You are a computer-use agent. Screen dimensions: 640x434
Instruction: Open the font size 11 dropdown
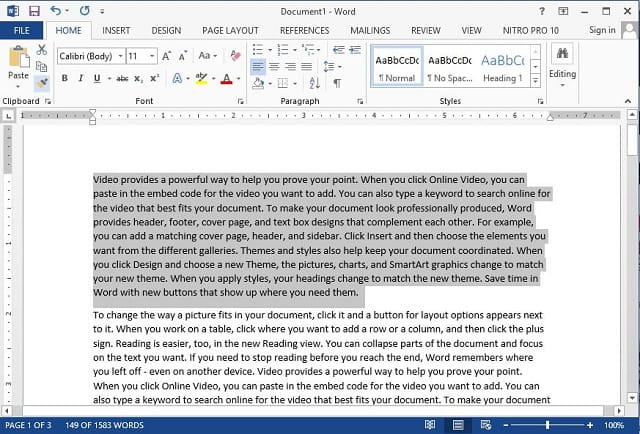[x=152, y=56]
